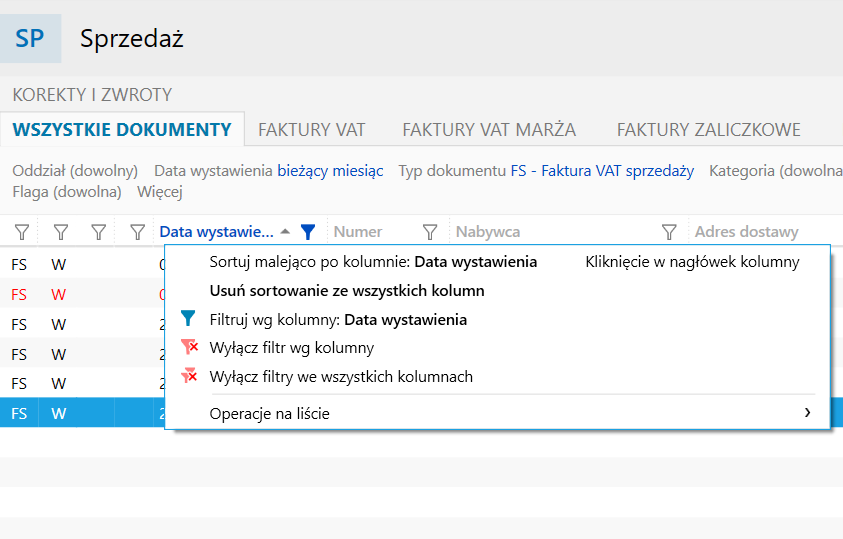Click the blue filter icon on Data wystawienia

tap(308, 232)
